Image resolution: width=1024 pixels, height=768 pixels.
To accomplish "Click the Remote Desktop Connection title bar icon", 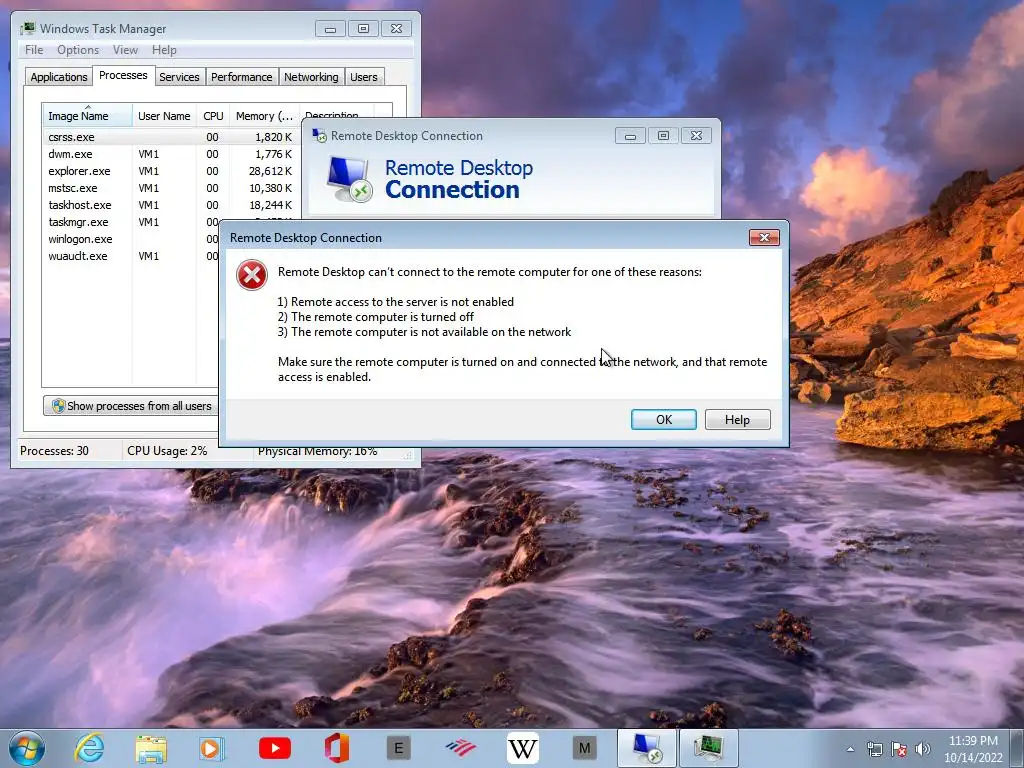I will click(x=319, y=136).
